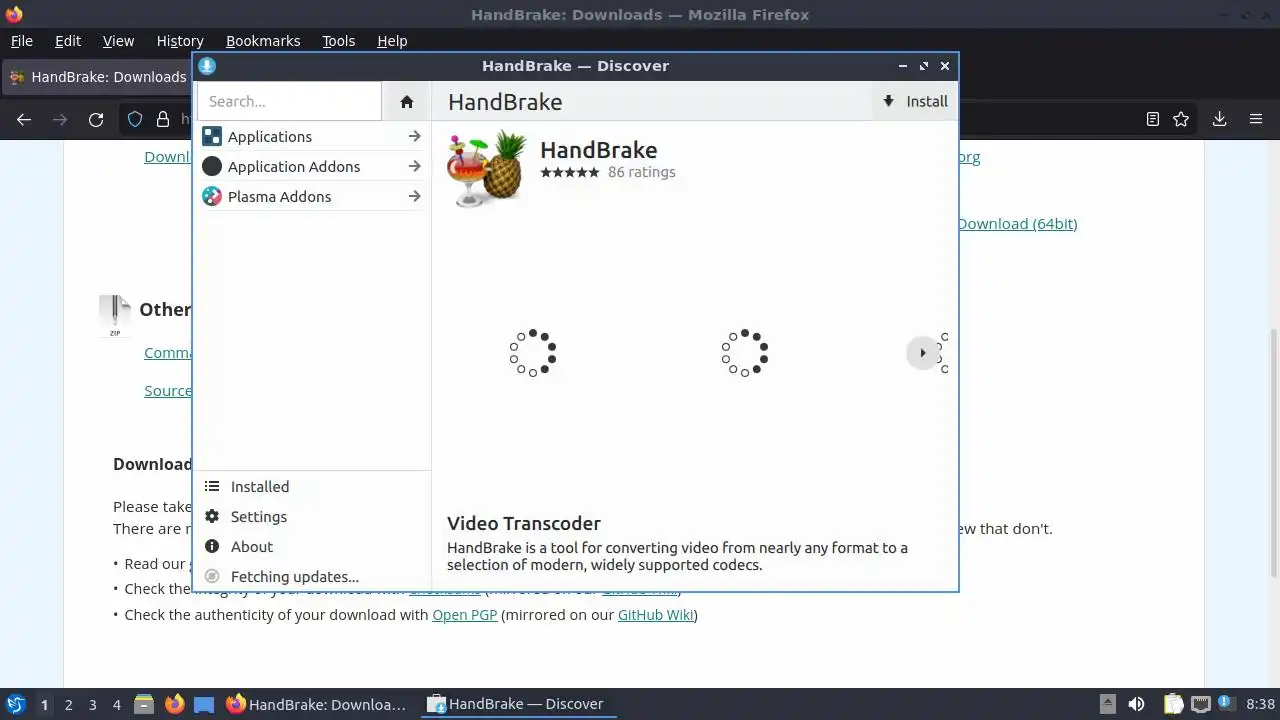Click the update notifier tray icon

1224,704
